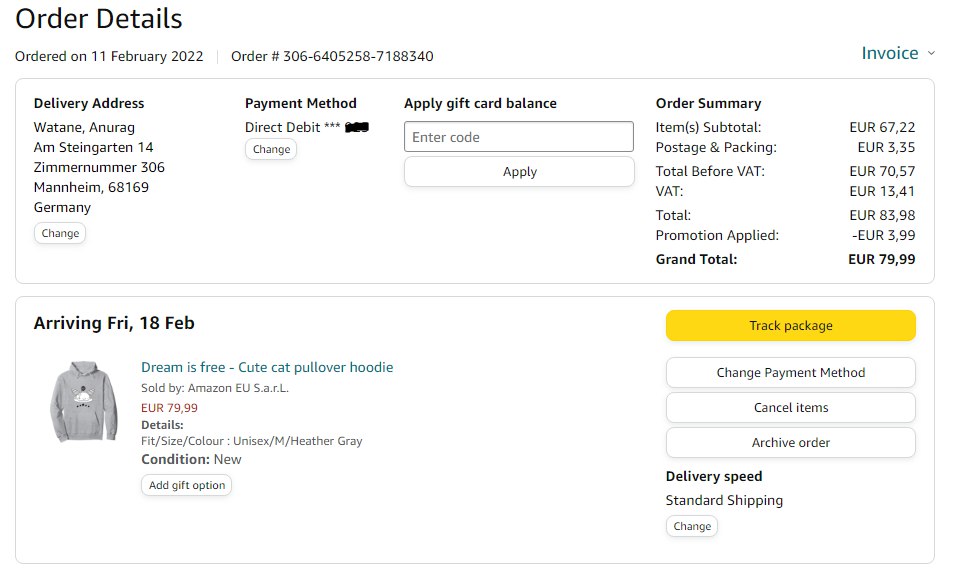Click the 'Arriving Fri, 18 Feb' heading
This screenshot has width=954, height=575.
114,323
